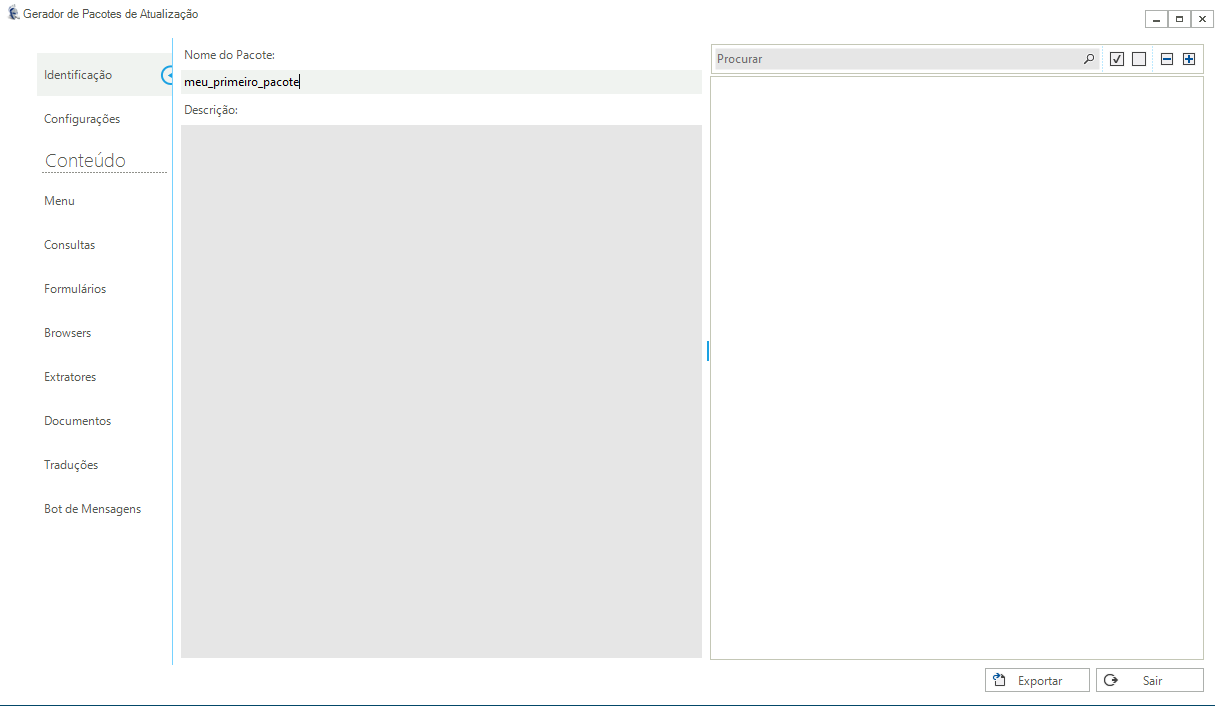Go to Consultas in the sidebar
Screen dimensions: 1215x706
pos(70,245)
